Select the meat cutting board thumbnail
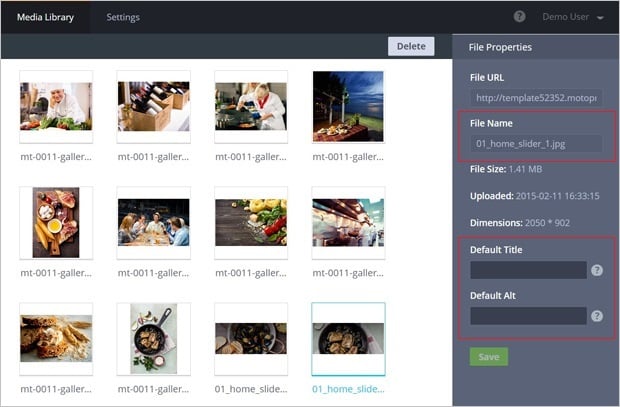 click(56, 222)
